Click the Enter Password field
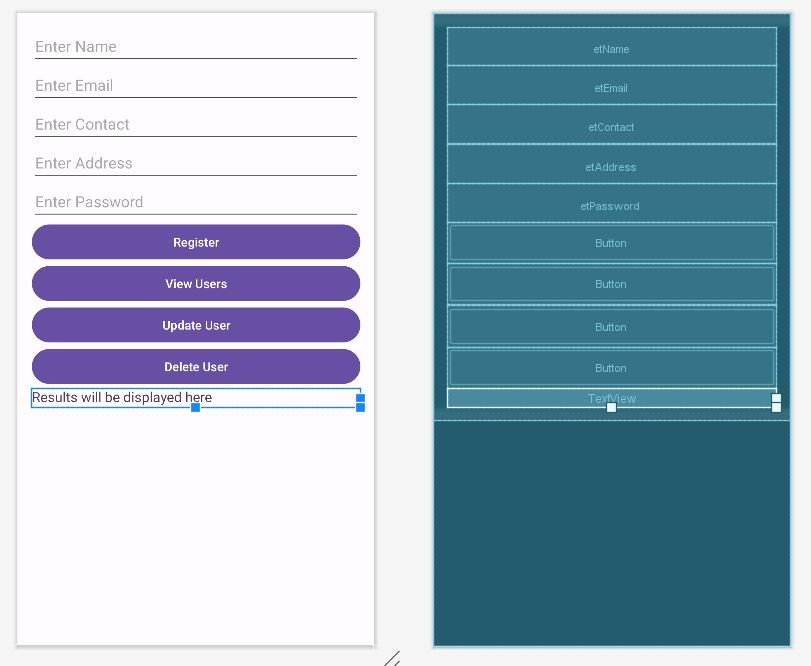This screenshot has width=811, height=666. pos(195,202)
